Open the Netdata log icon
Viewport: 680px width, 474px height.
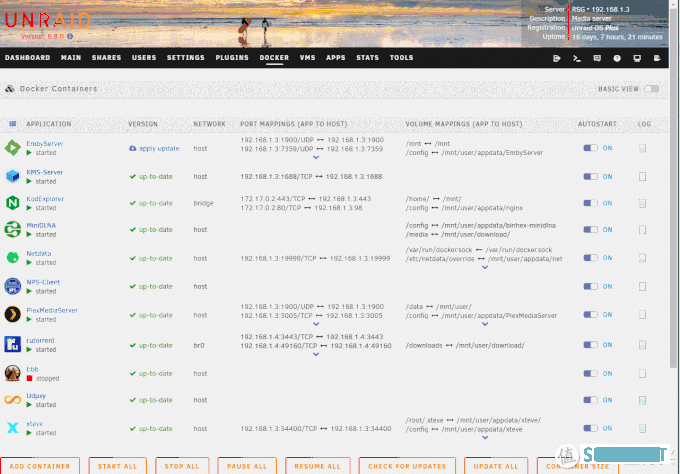pos(642,258)
